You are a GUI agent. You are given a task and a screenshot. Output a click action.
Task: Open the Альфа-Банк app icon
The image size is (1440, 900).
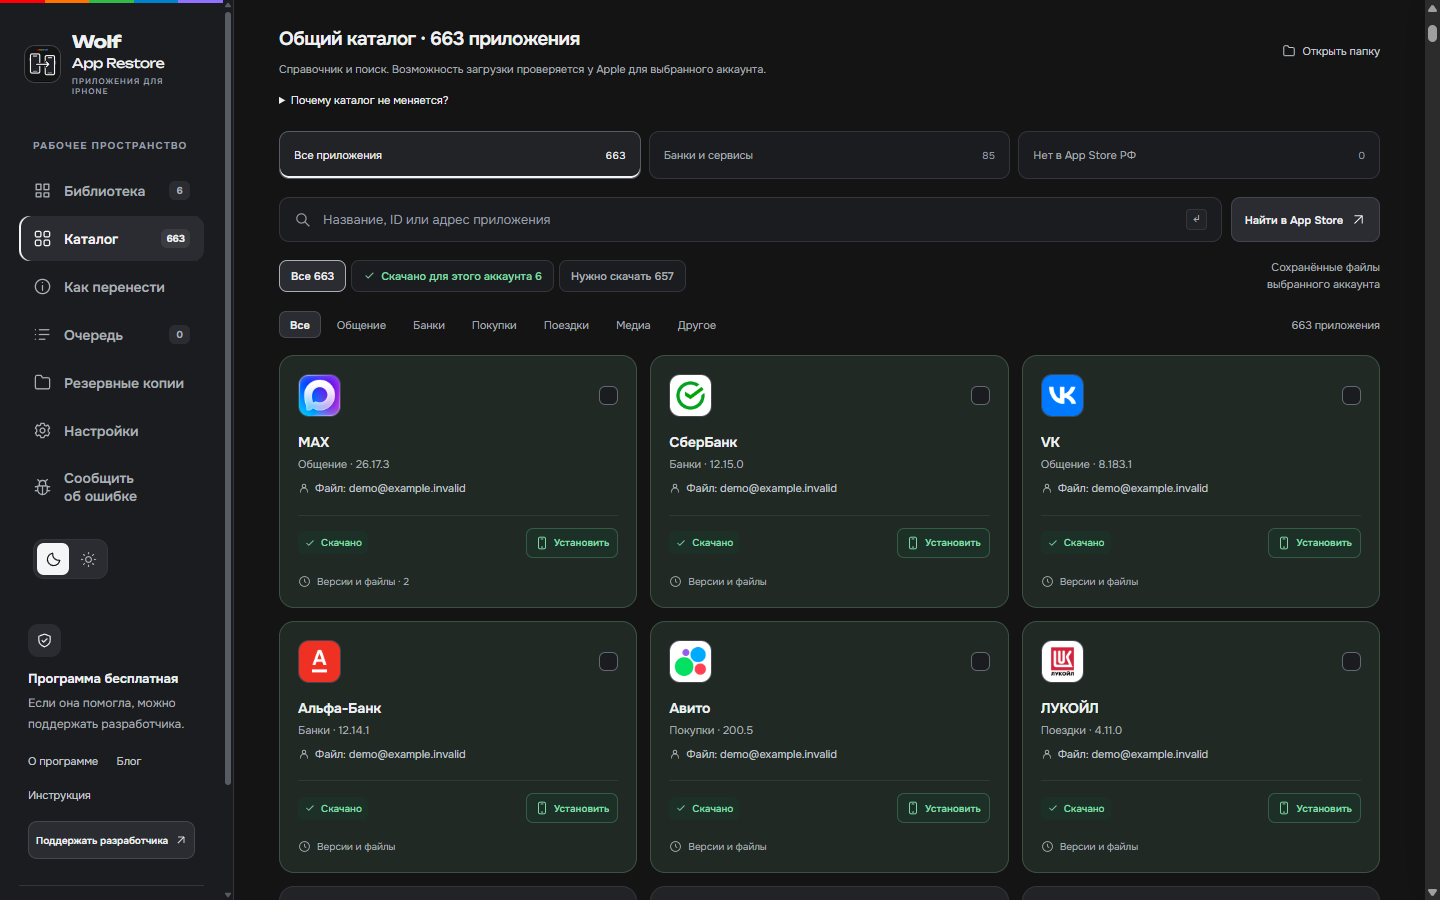click(x=319, y=661)
